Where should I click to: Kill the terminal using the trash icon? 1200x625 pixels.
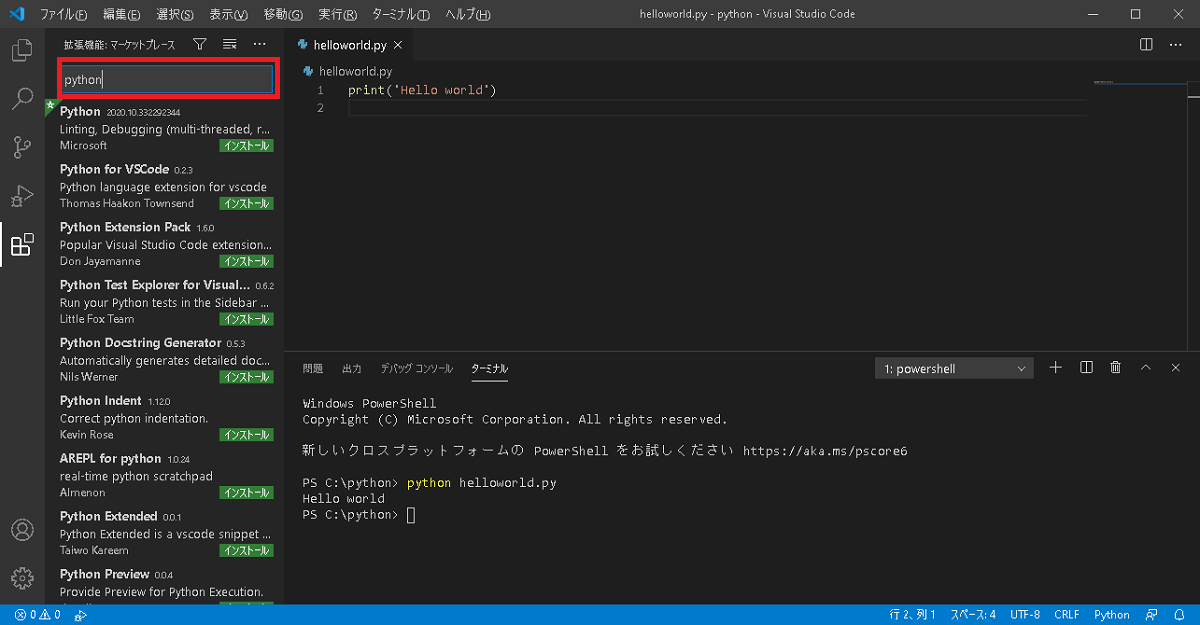click(x=1115, y=367)
